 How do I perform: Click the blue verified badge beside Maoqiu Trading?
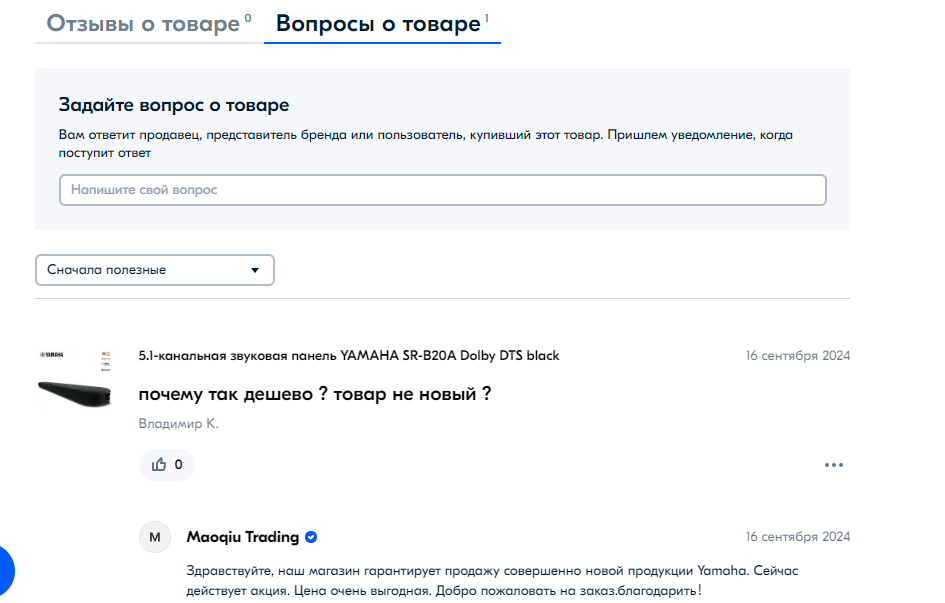pos(311,537)
